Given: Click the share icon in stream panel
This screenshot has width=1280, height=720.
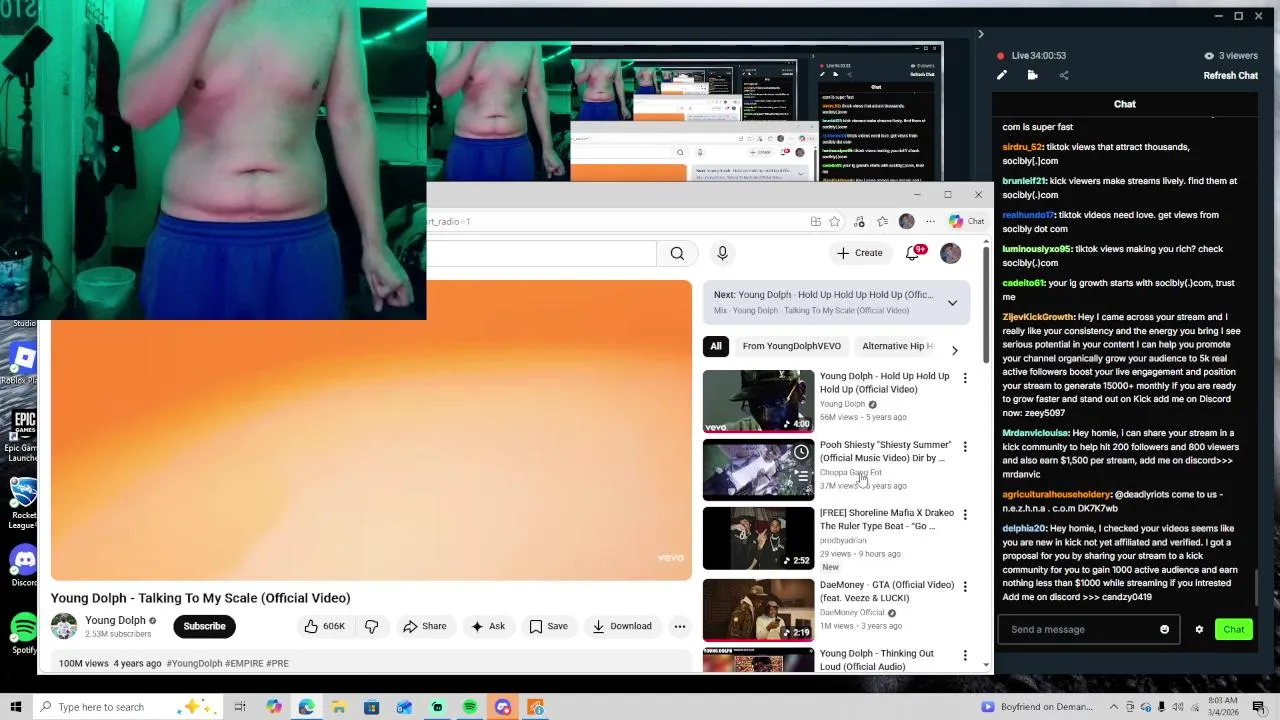Looking at the screenshot, I should click(x=1063, y=75).
